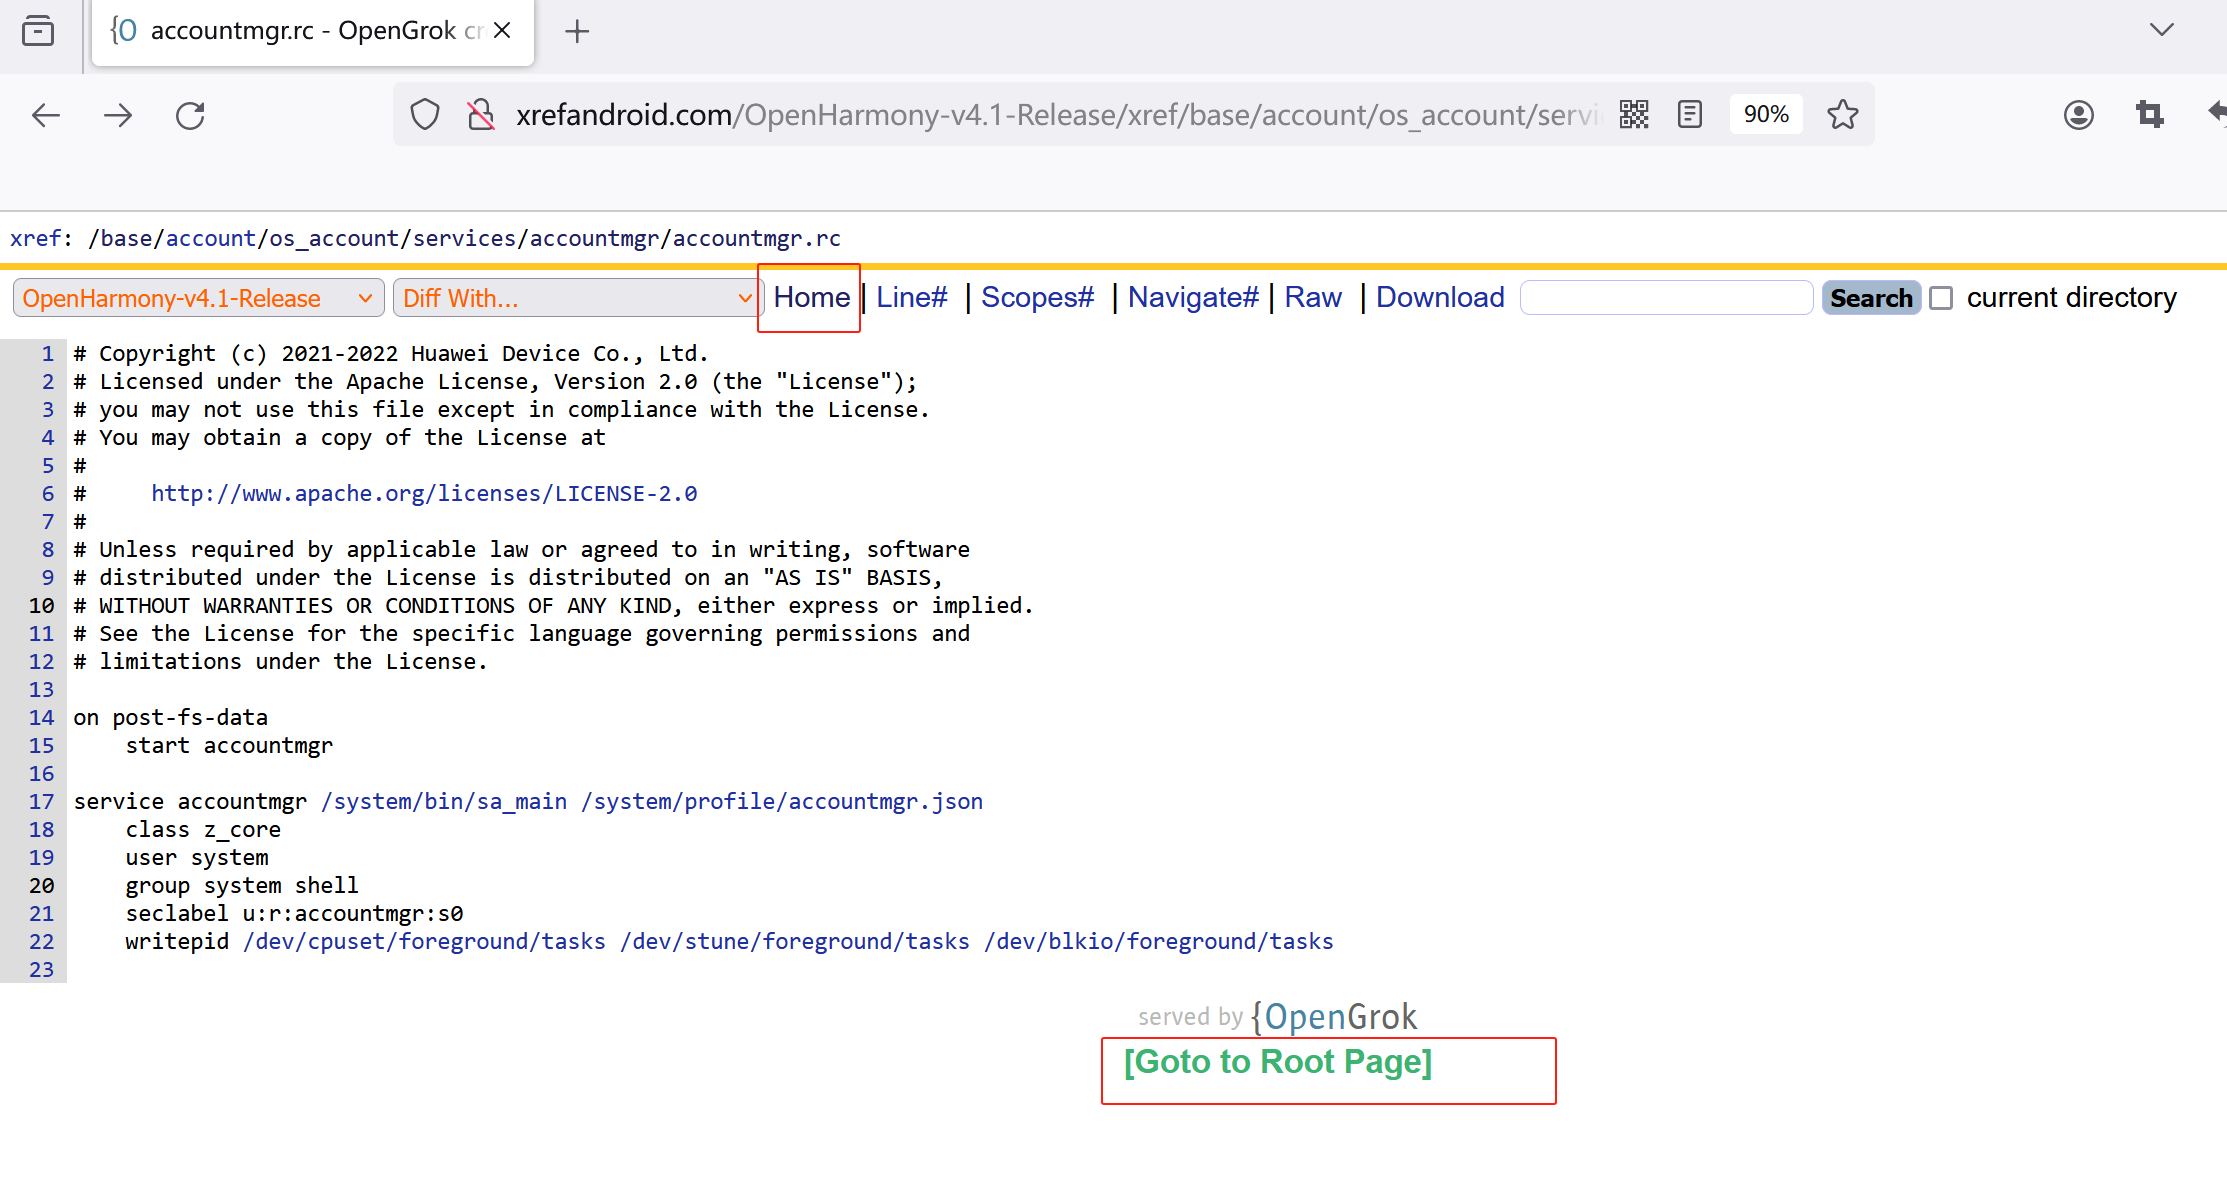Toggle reader view

coord(1690,115)
